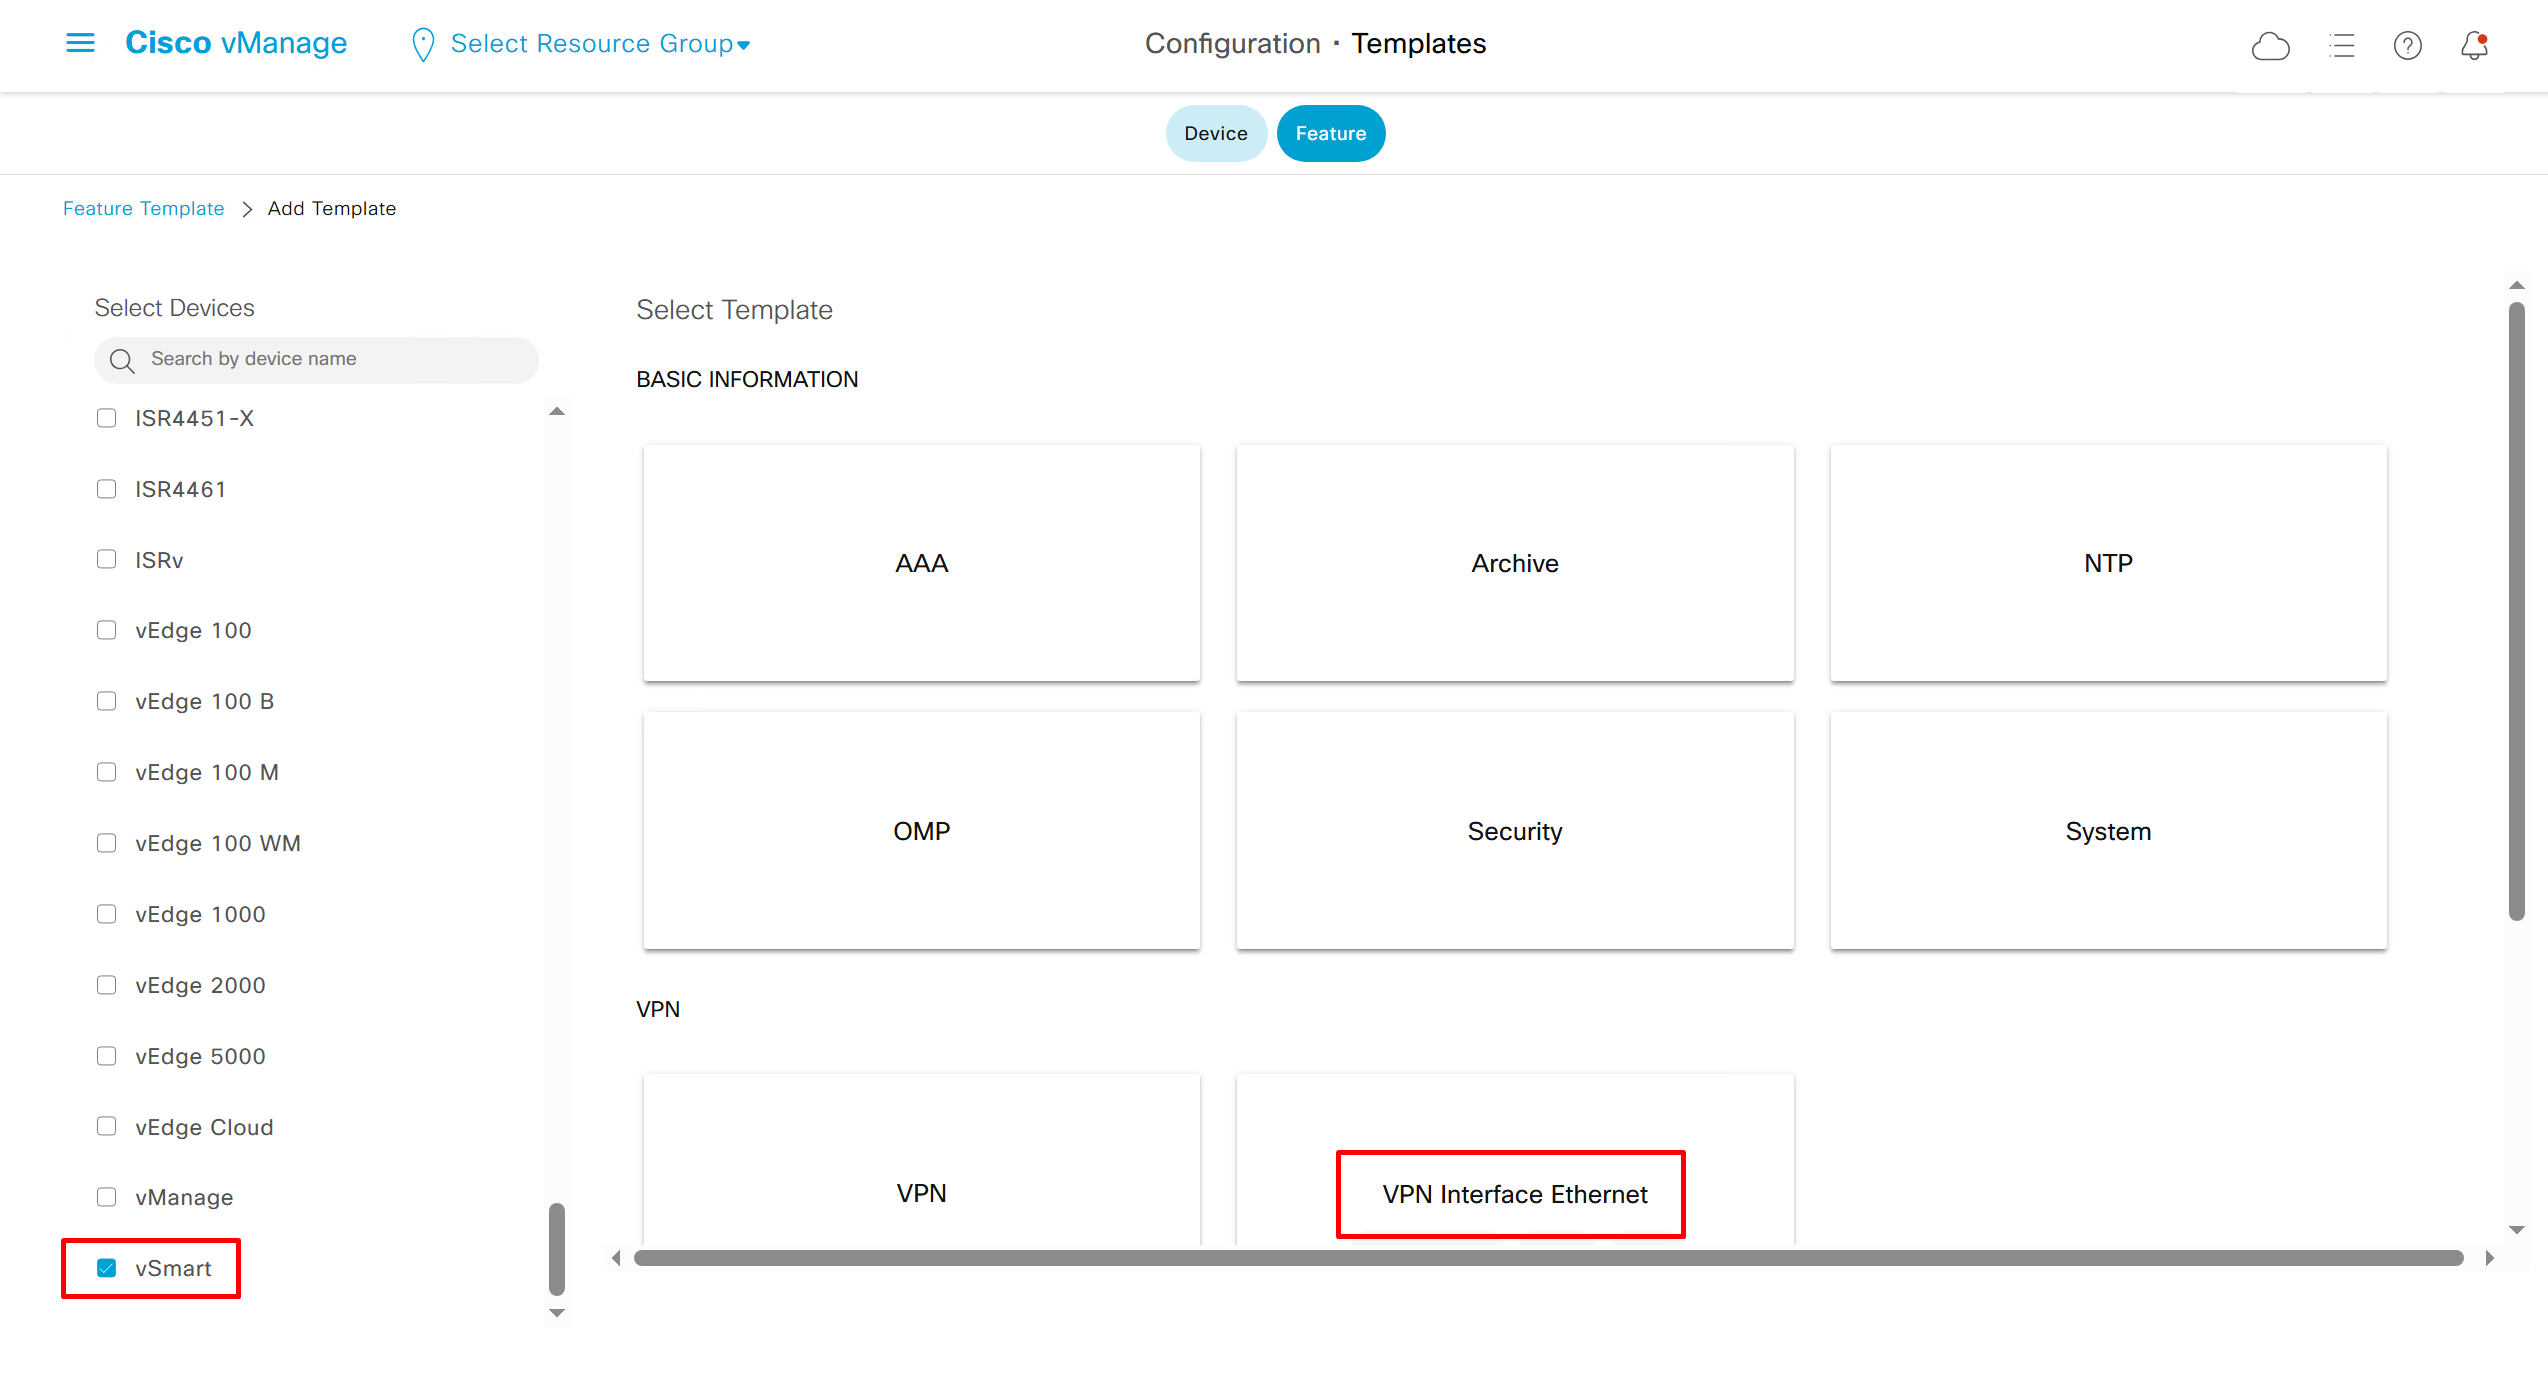Open the notifications bell
This screenshot has height=1374, width=2548.
(2474, 46)
